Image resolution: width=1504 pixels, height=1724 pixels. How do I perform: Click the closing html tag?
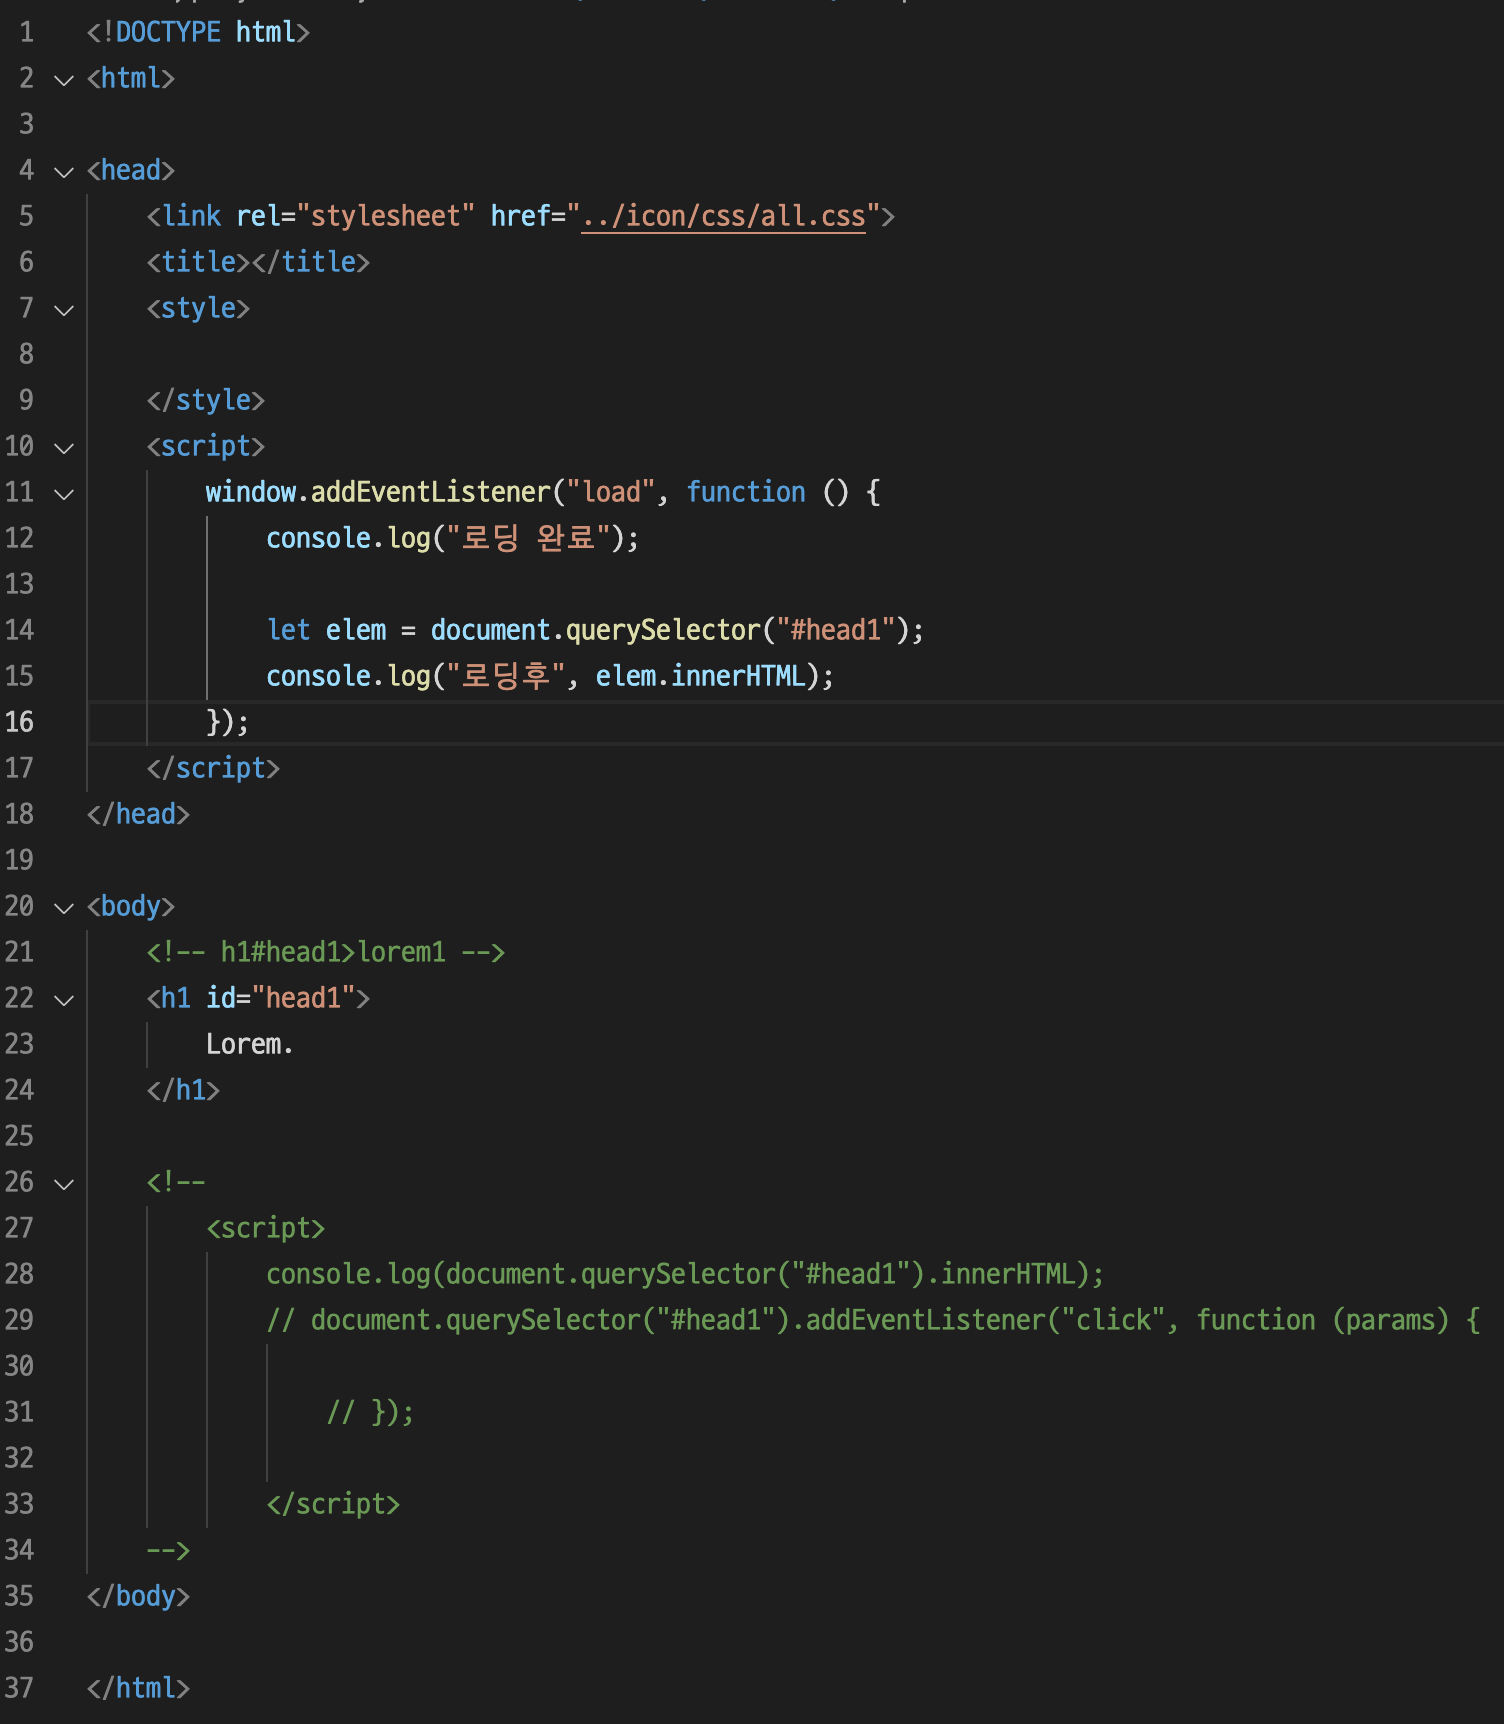[138, 1688]
